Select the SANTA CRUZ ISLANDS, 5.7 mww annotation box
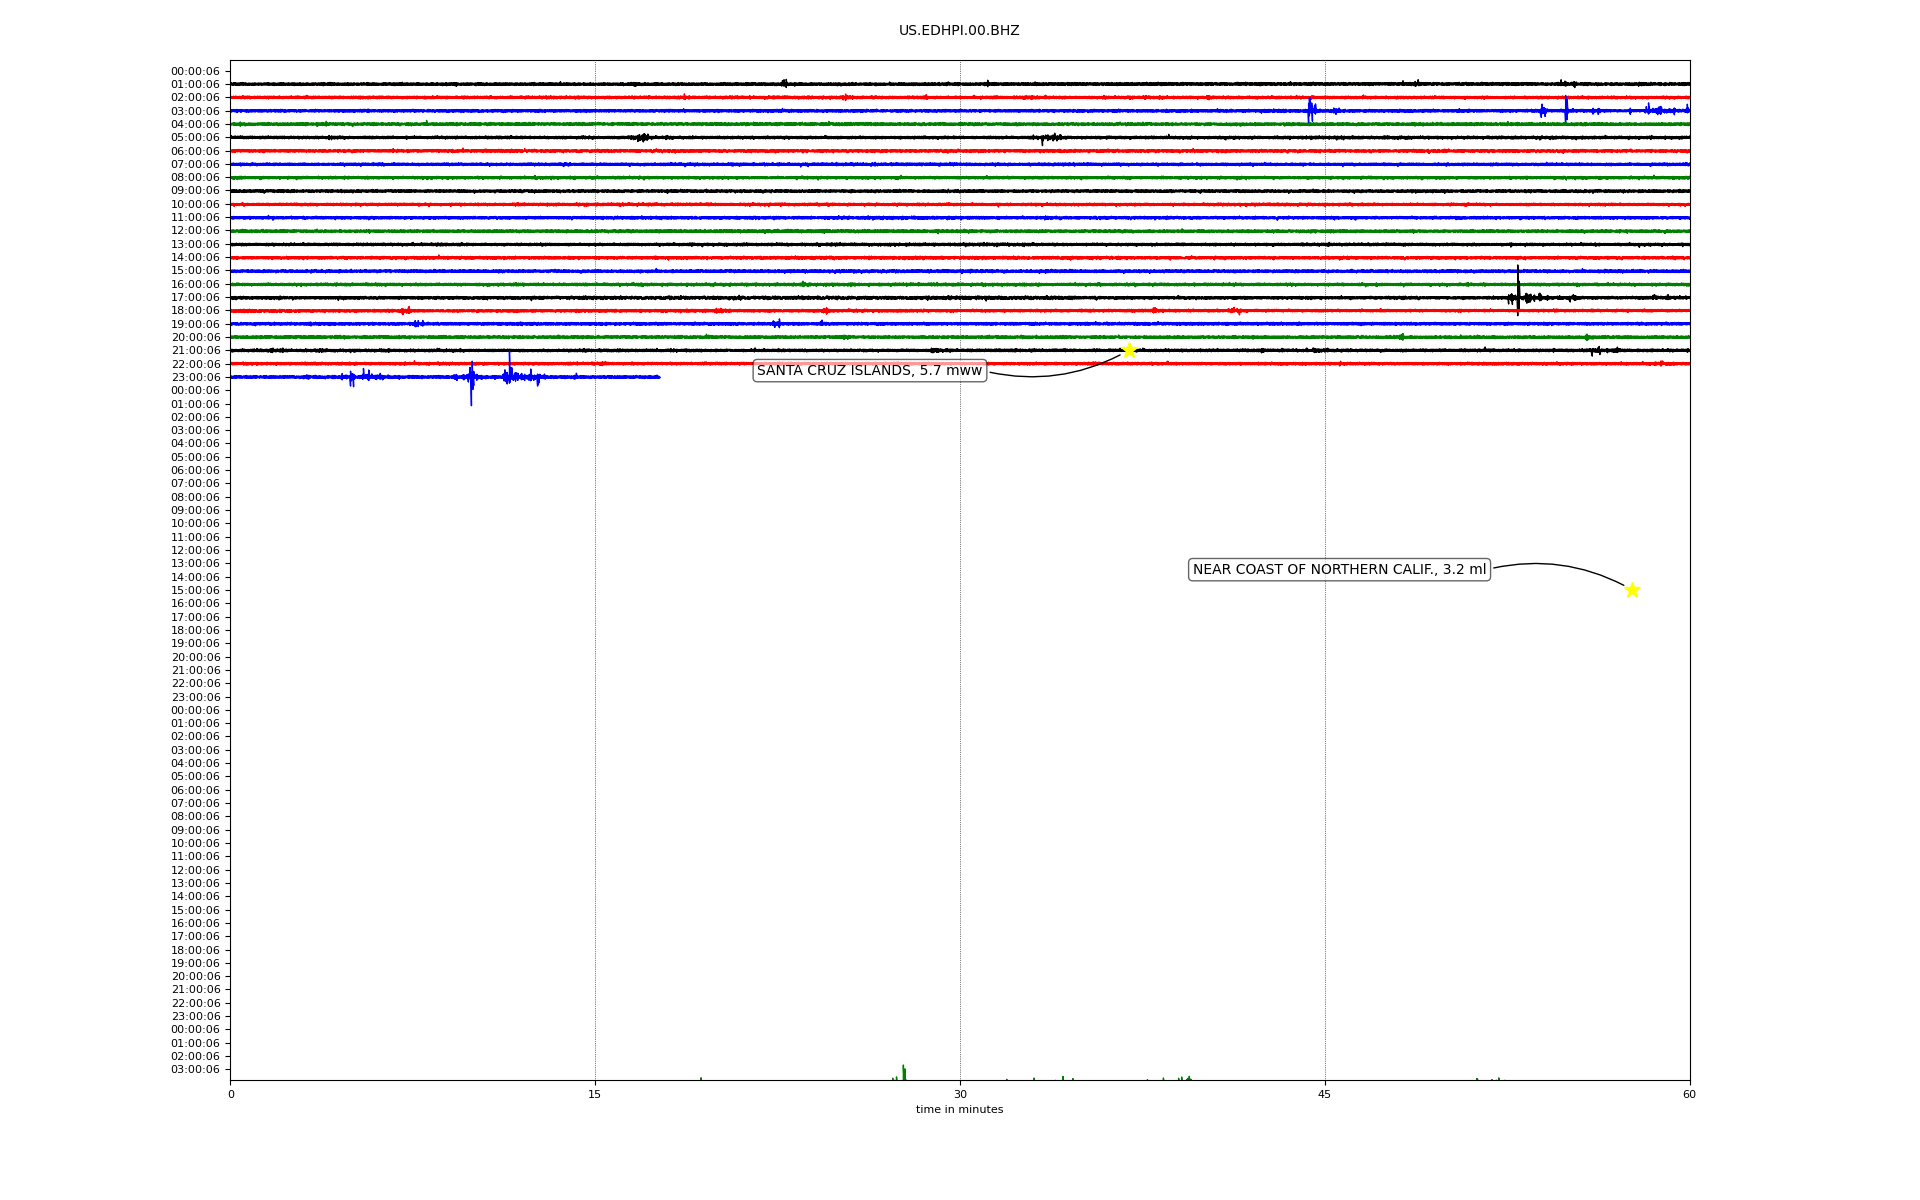The width and height of the screenshot is (1920, 1200). (x=869, y=371)
